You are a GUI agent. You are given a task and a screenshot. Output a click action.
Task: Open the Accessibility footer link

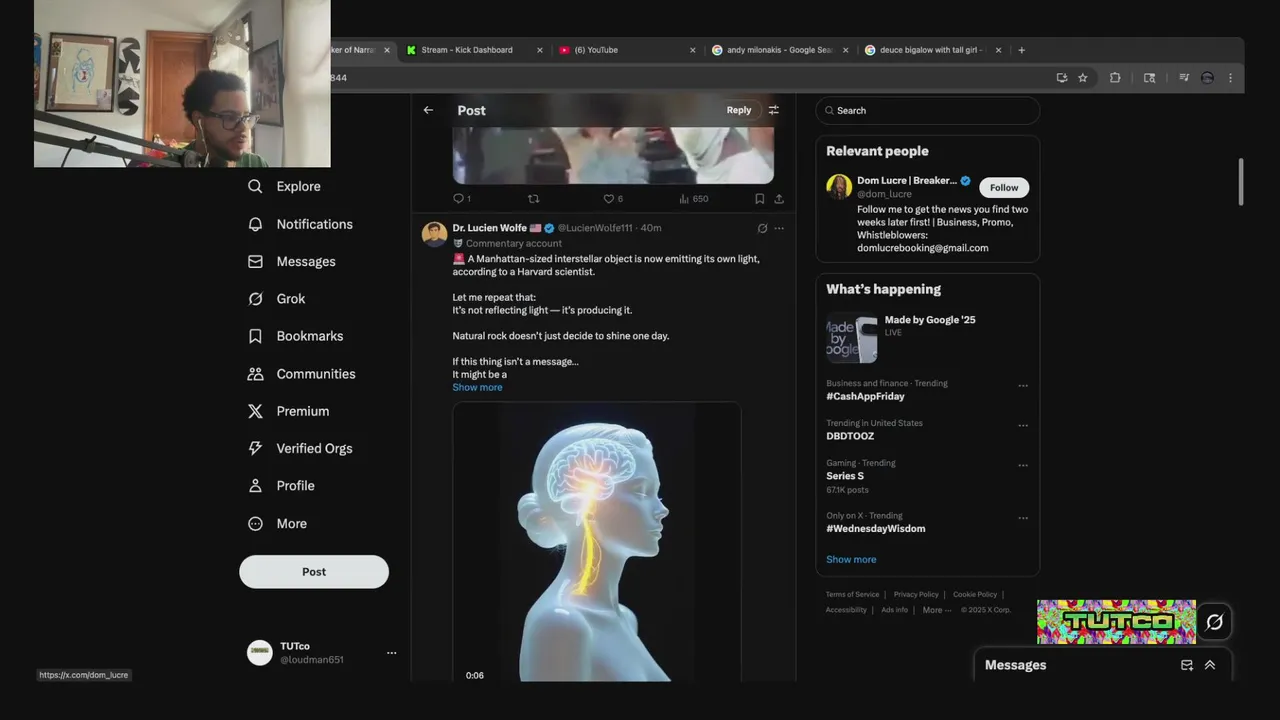846,610
